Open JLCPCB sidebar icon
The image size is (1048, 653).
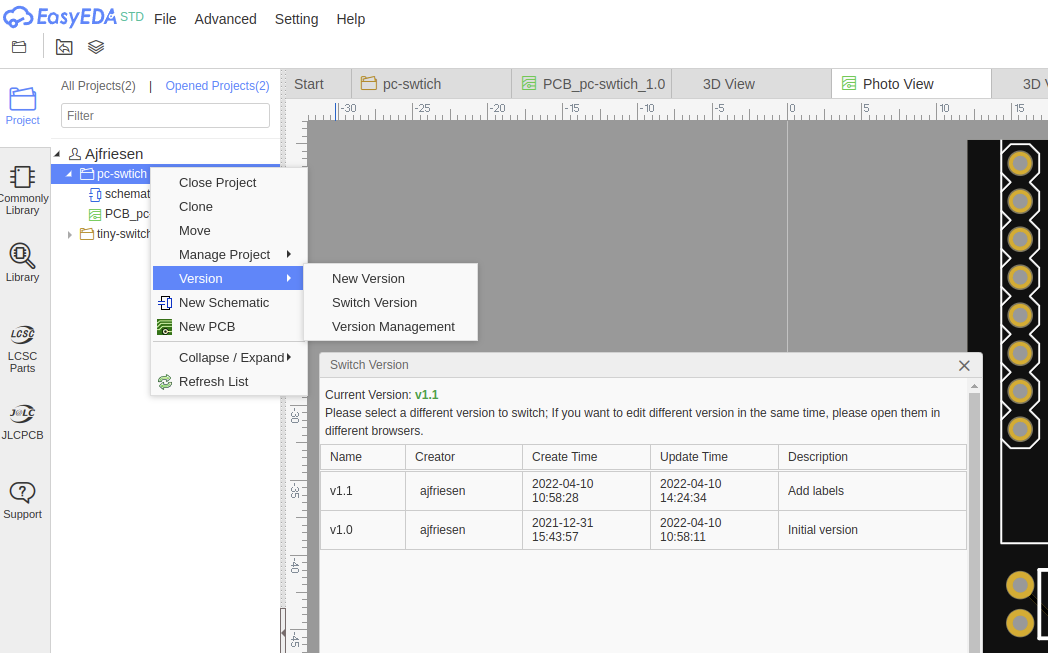(22, 421)
